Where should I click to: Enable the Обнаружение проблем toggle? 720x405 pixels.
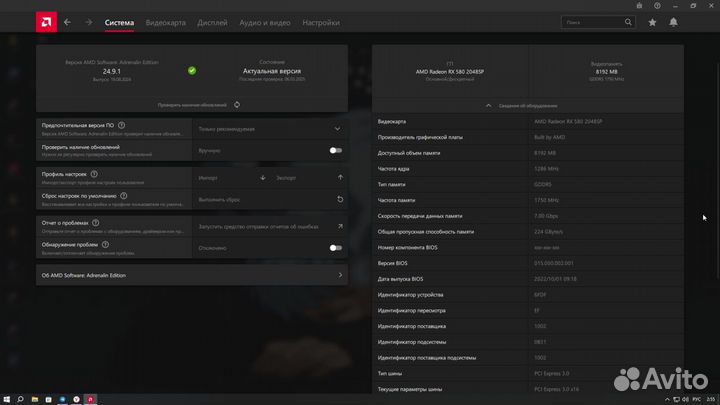coord(335,247)
